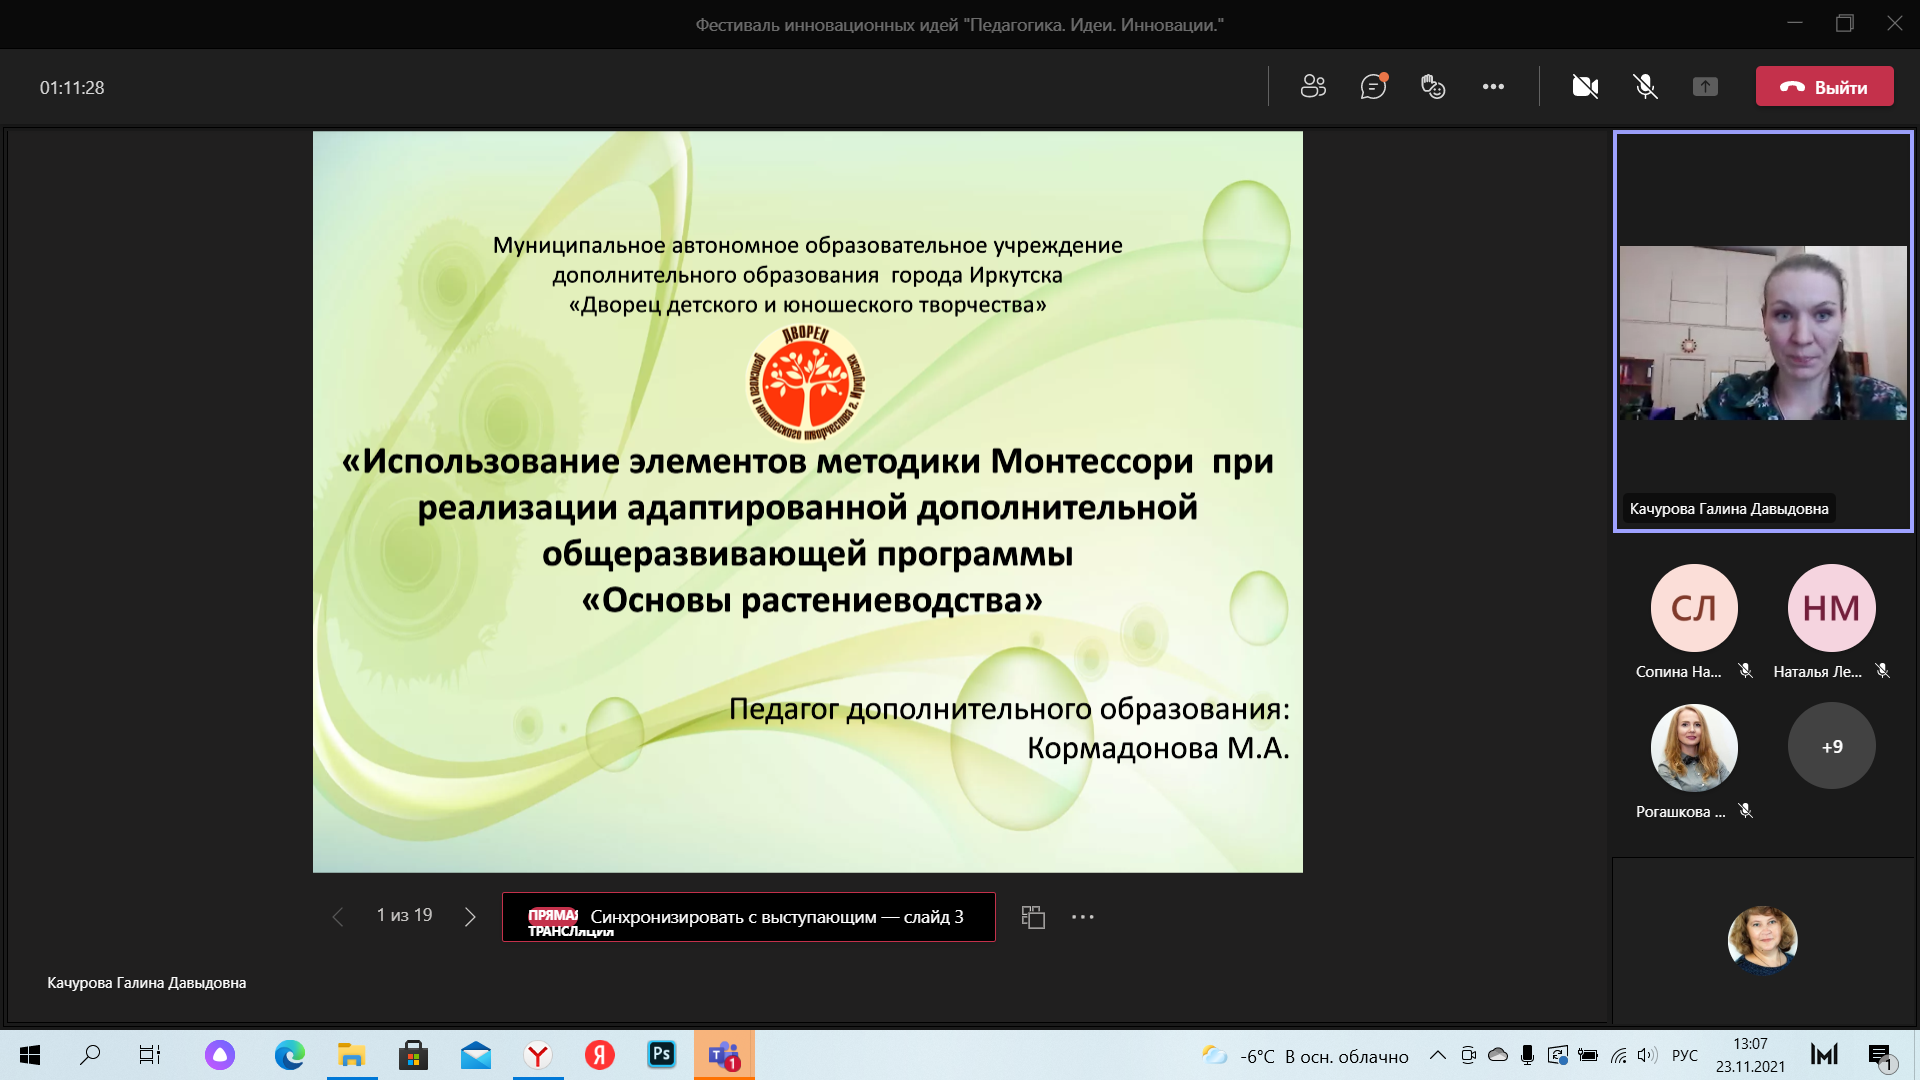Click the share content icon
Screen dimensions: 1920x1080
click(1705, 87)
